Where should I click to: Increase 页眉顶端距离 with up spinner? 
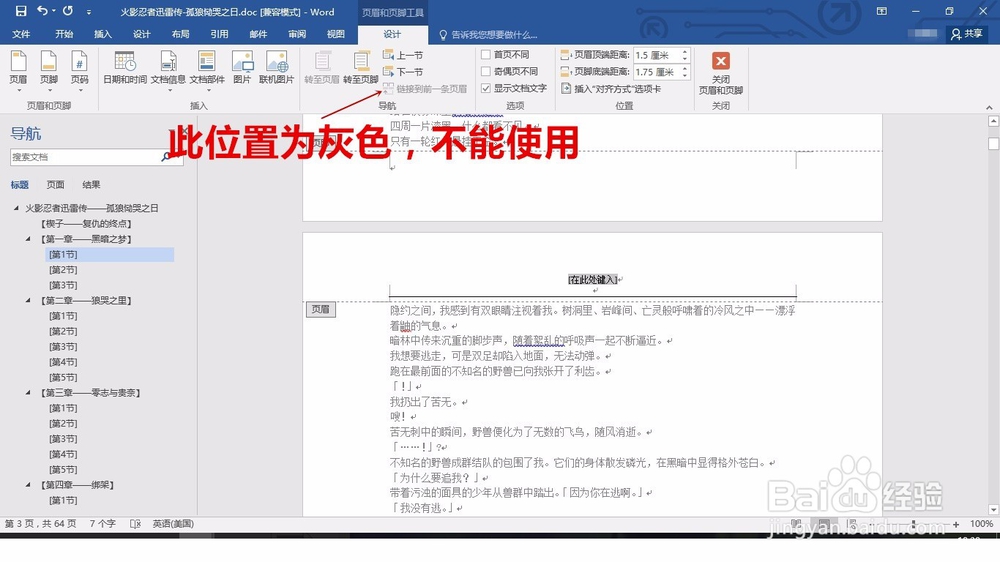pyautogui.click(x=685, y=52)
